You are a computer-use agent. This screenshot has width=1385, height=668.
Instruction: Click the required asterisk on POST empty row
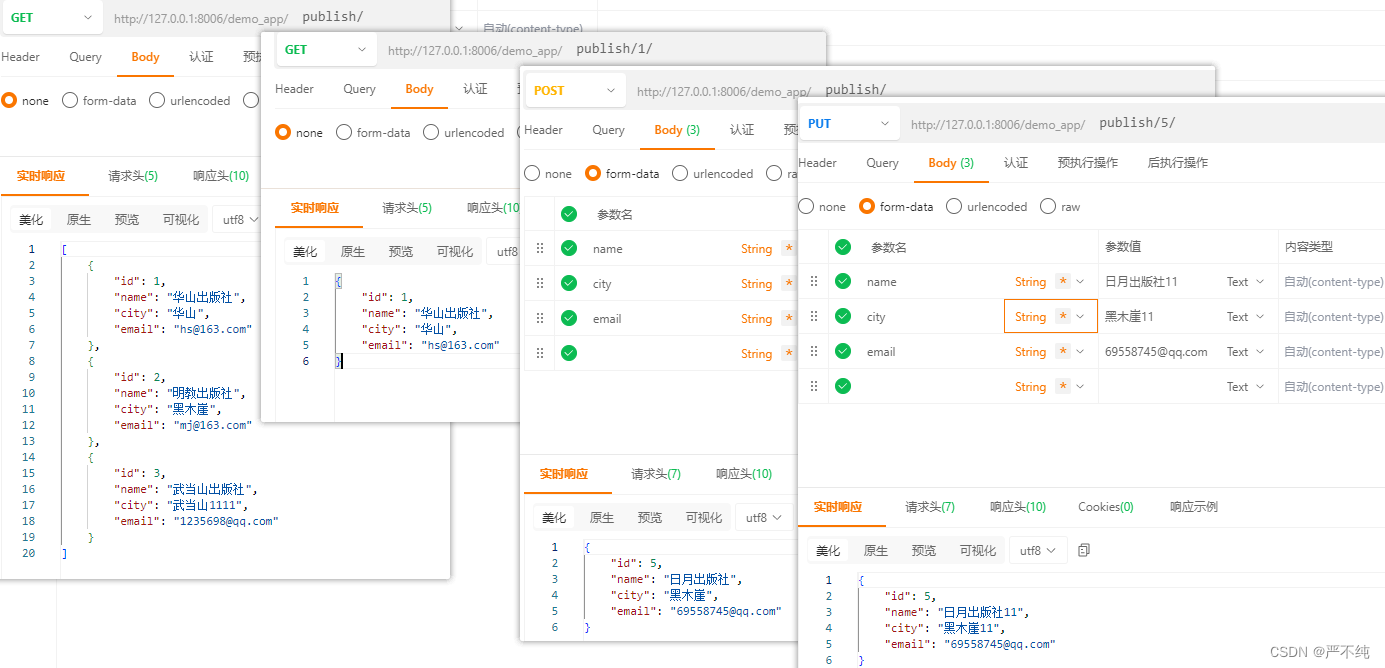point(789,354)
